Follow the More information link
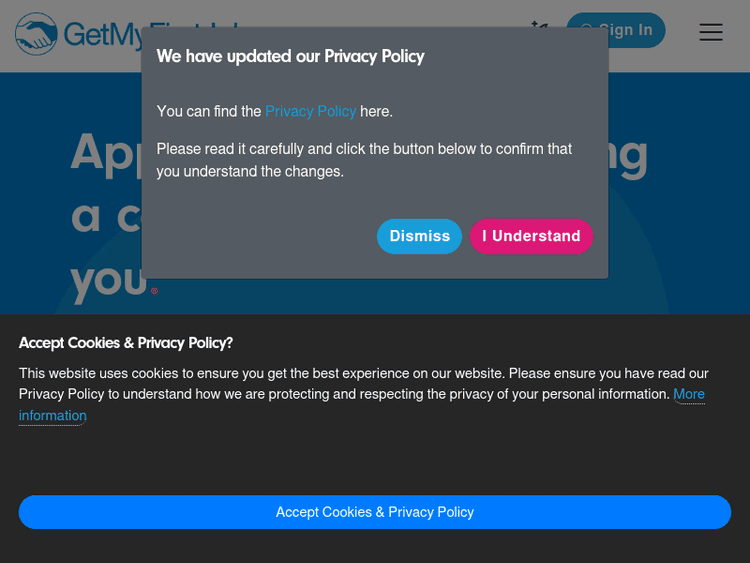Viewport: 750px width, 563px height. coord(688,394)
